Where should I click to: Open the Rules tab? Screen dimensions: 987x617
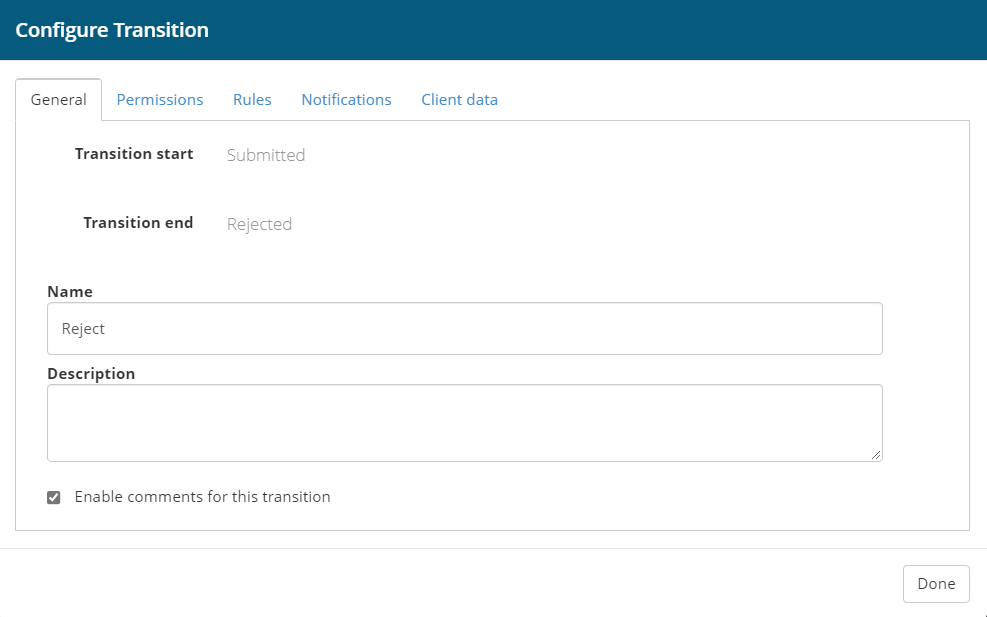(252, 100)
